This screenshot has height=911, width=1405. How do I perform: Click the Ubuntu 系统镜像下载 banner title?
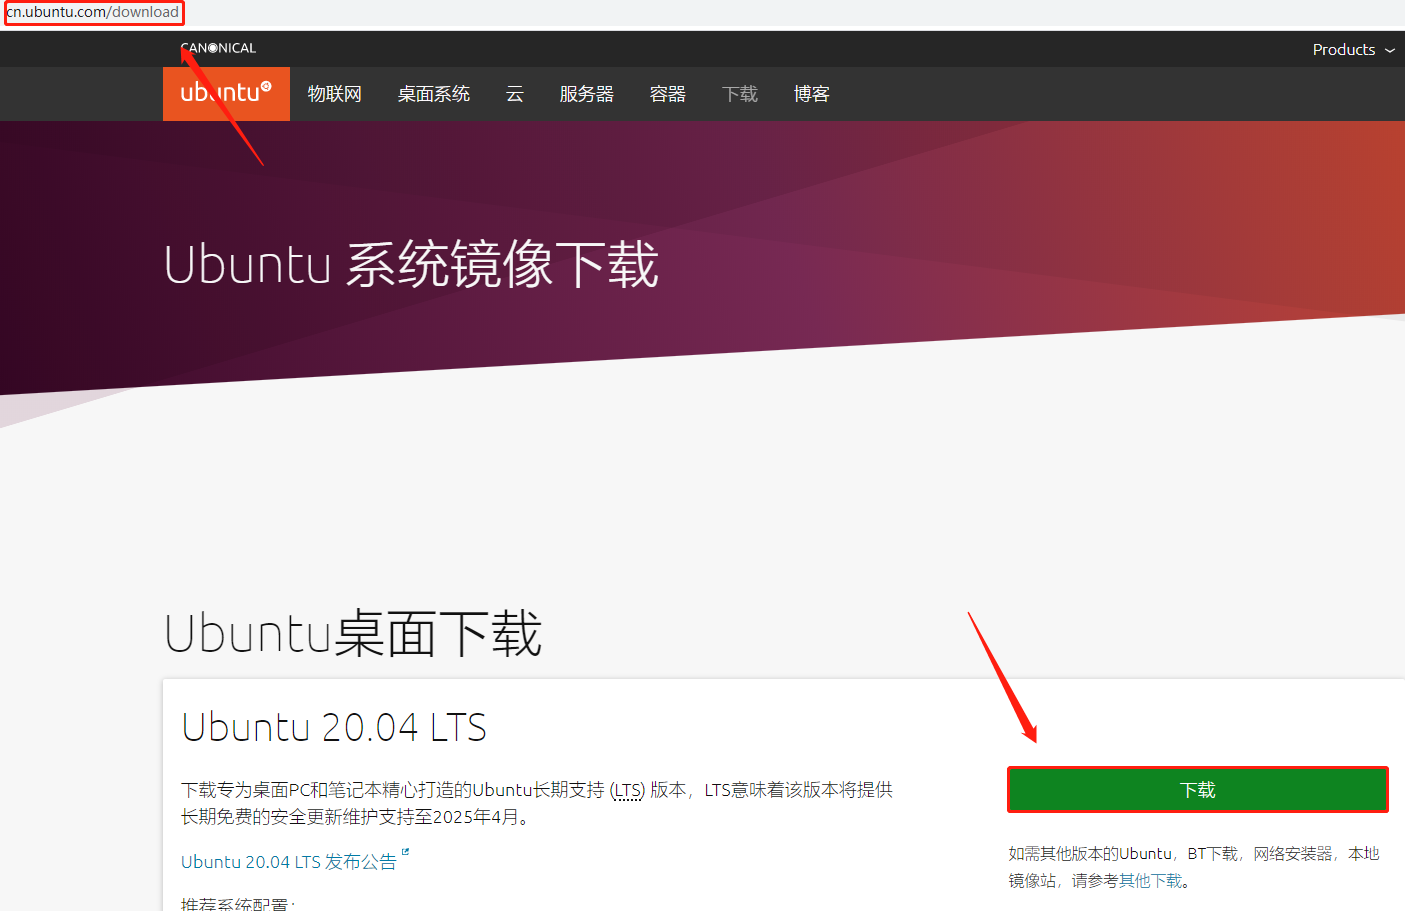[x=411, y=265]
